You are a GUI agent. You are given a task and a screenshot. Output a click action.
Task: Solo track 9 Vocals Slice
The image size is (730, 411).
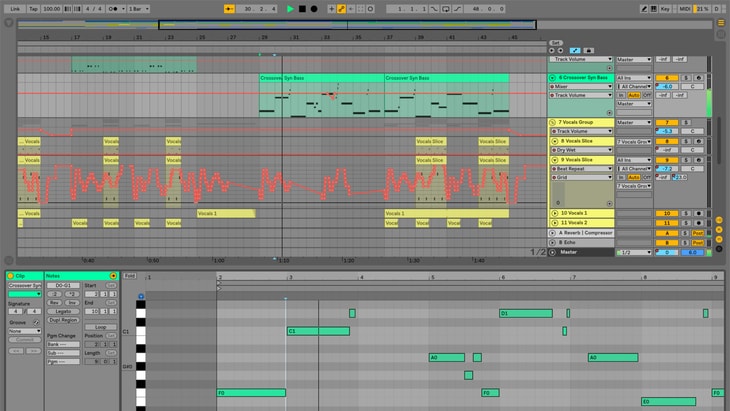[x=686, y=160]
